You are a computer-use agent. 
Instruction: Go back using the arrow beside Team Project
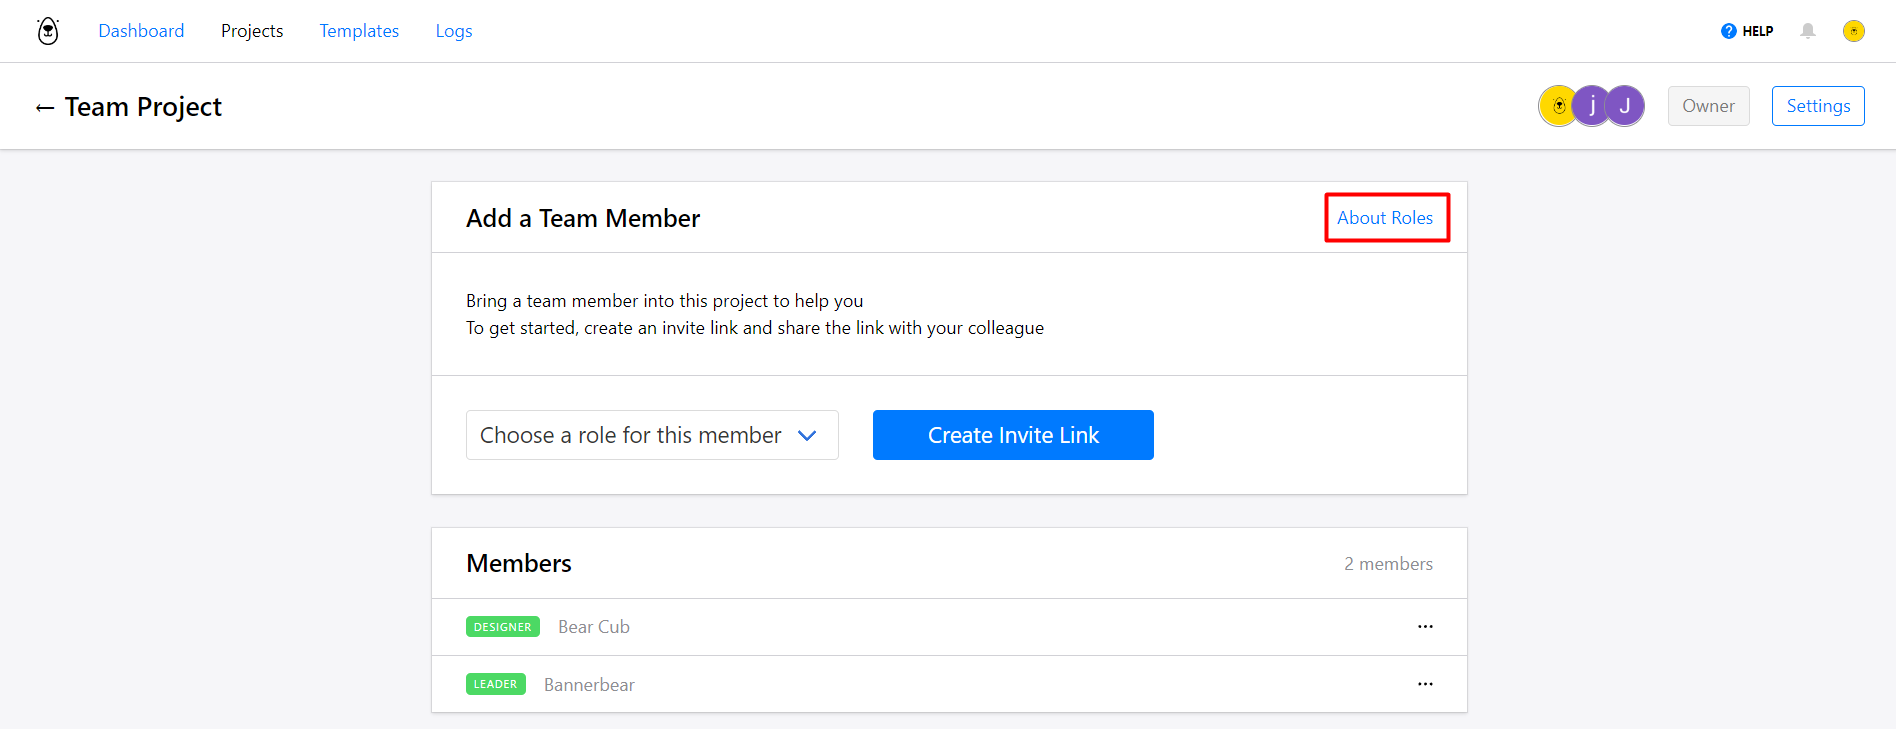point(45,108)
